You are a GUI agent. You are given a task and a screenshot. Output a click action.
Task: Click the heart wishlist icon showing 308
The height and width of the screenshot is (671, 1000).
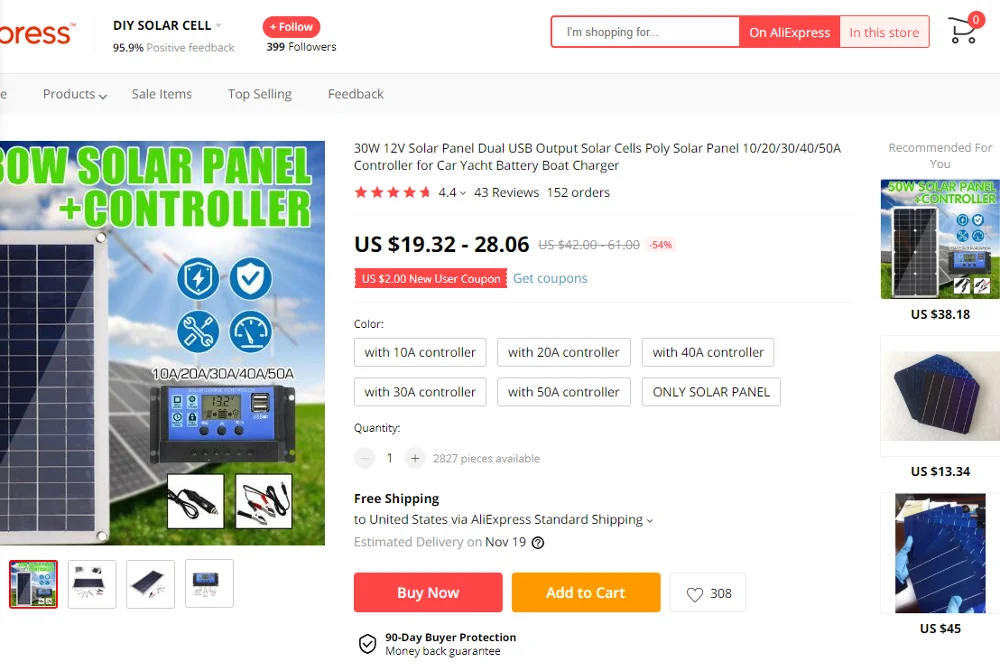pos(695,594)
